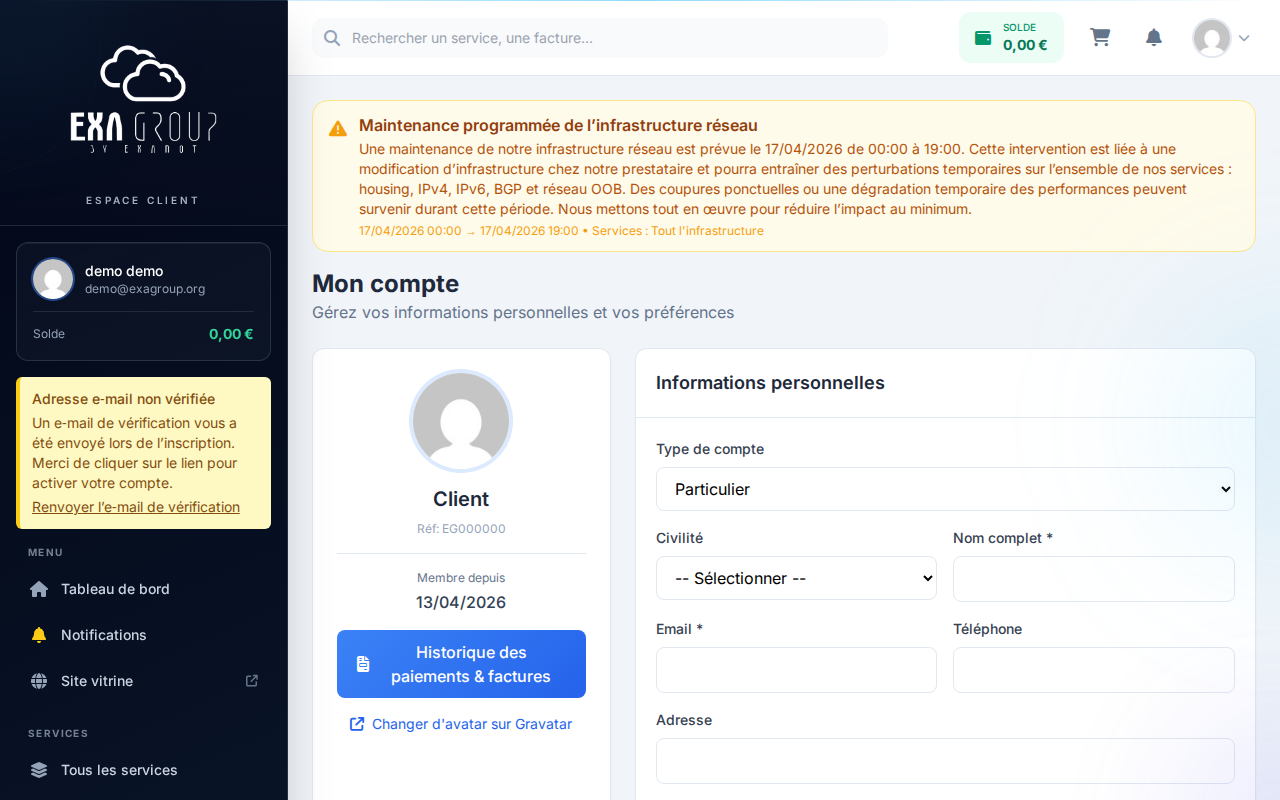The width and height of the screenshot is (1280, 800).
Task: Click the document icon on Historique button
Action: click(x=363, y=664)
